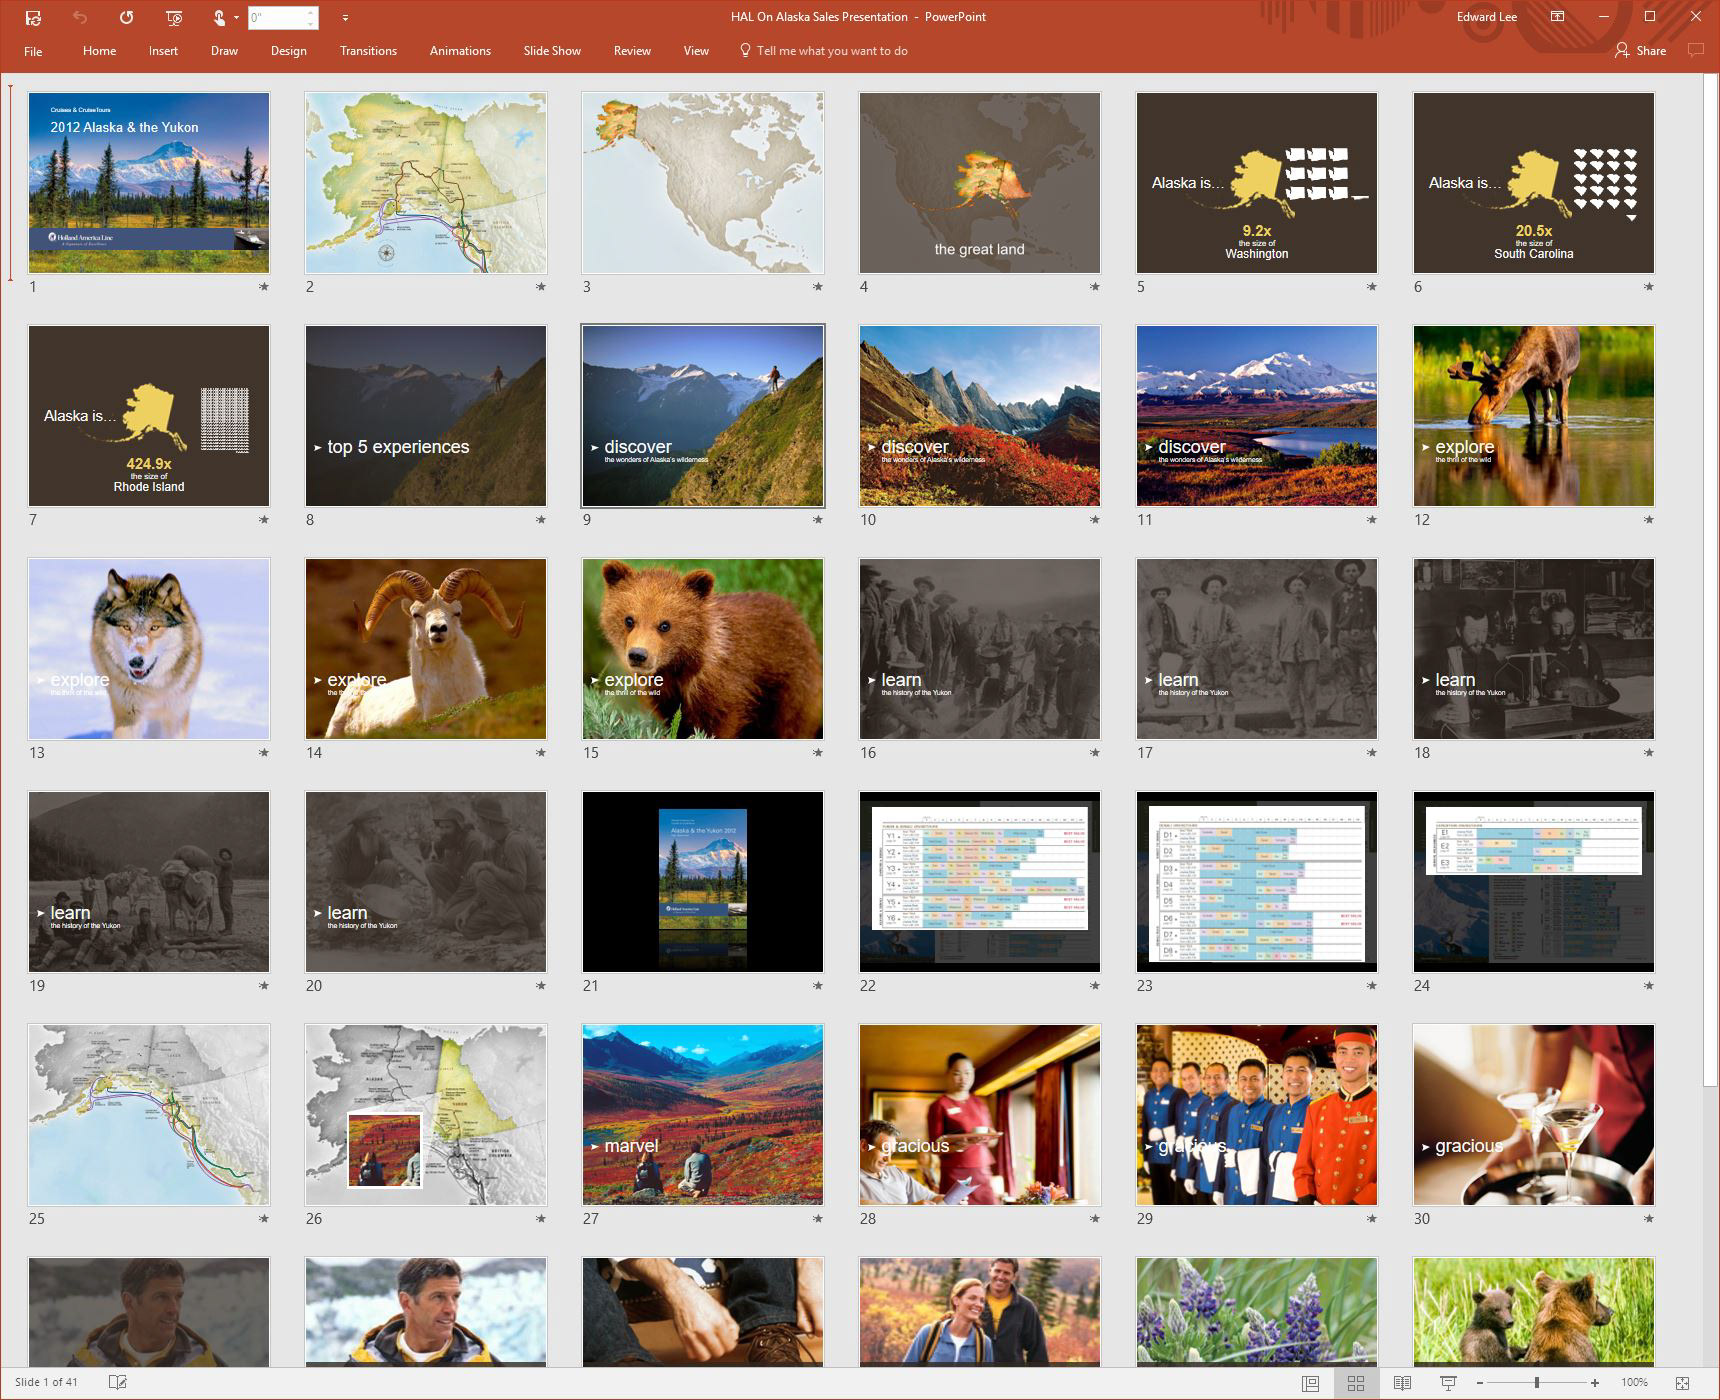This screenshot has width=1720, height=1400.
Task: Click the Touch/Mouse Mode hand icon
Action: (219, 17)
